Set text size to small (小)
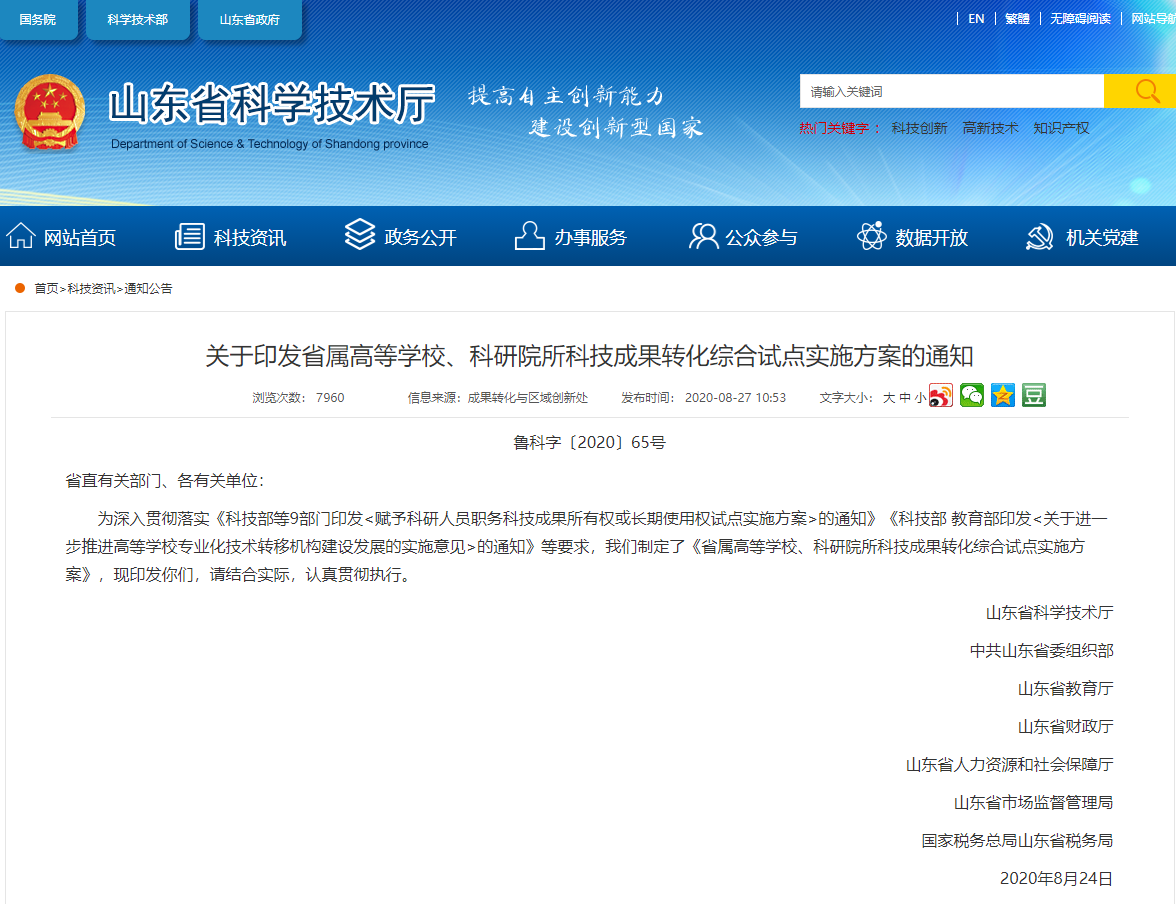The image size is (1176, 904). point(920,398)
